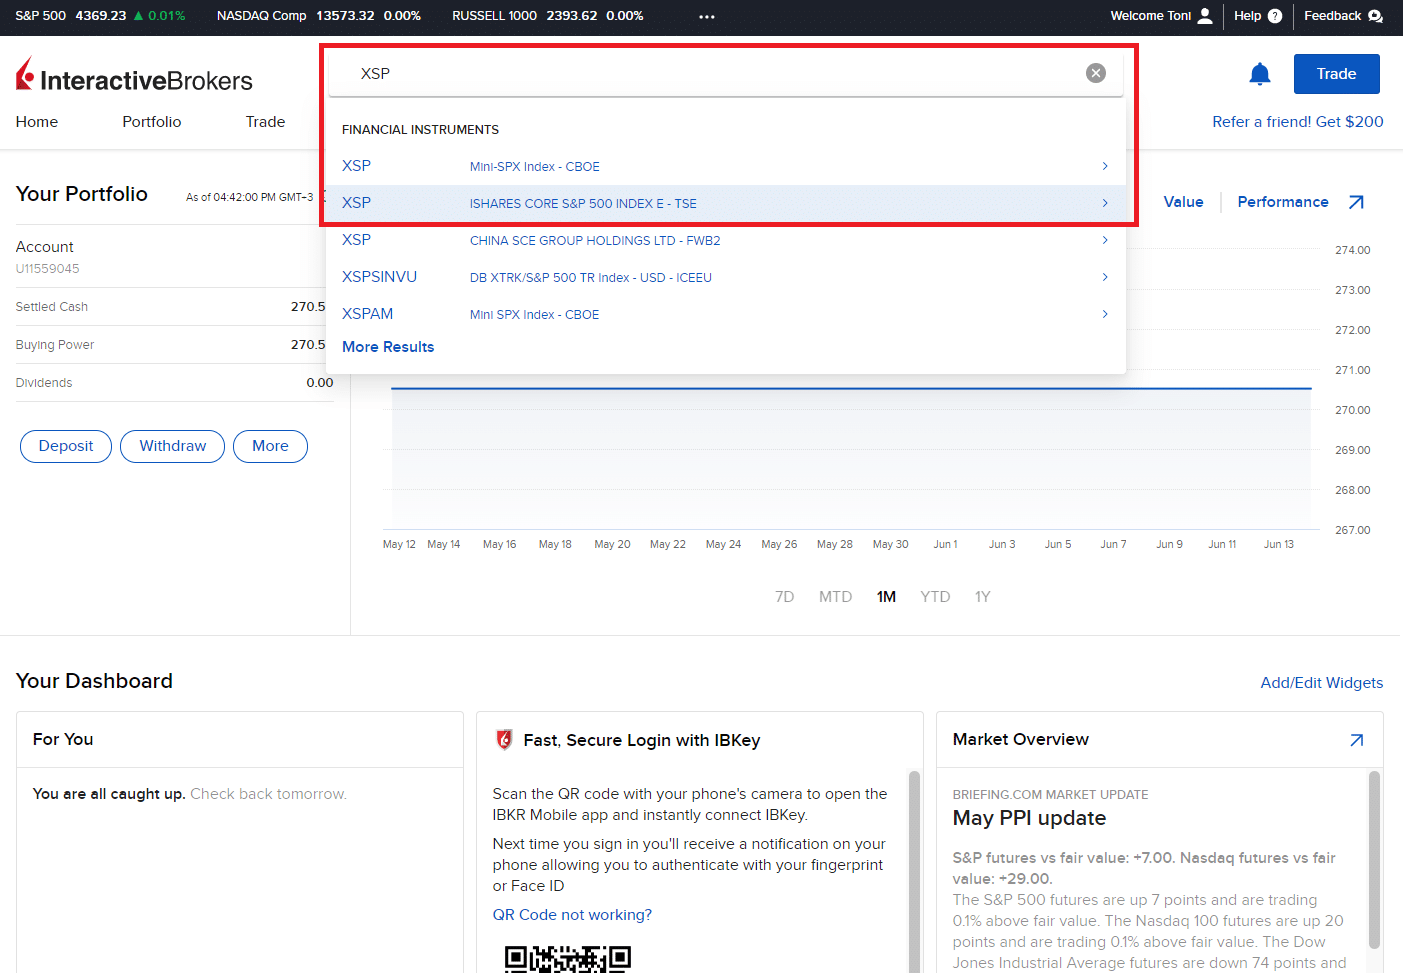Select the MTD chart range
Screen dimensions: 1403x973
tap(835, 597)
